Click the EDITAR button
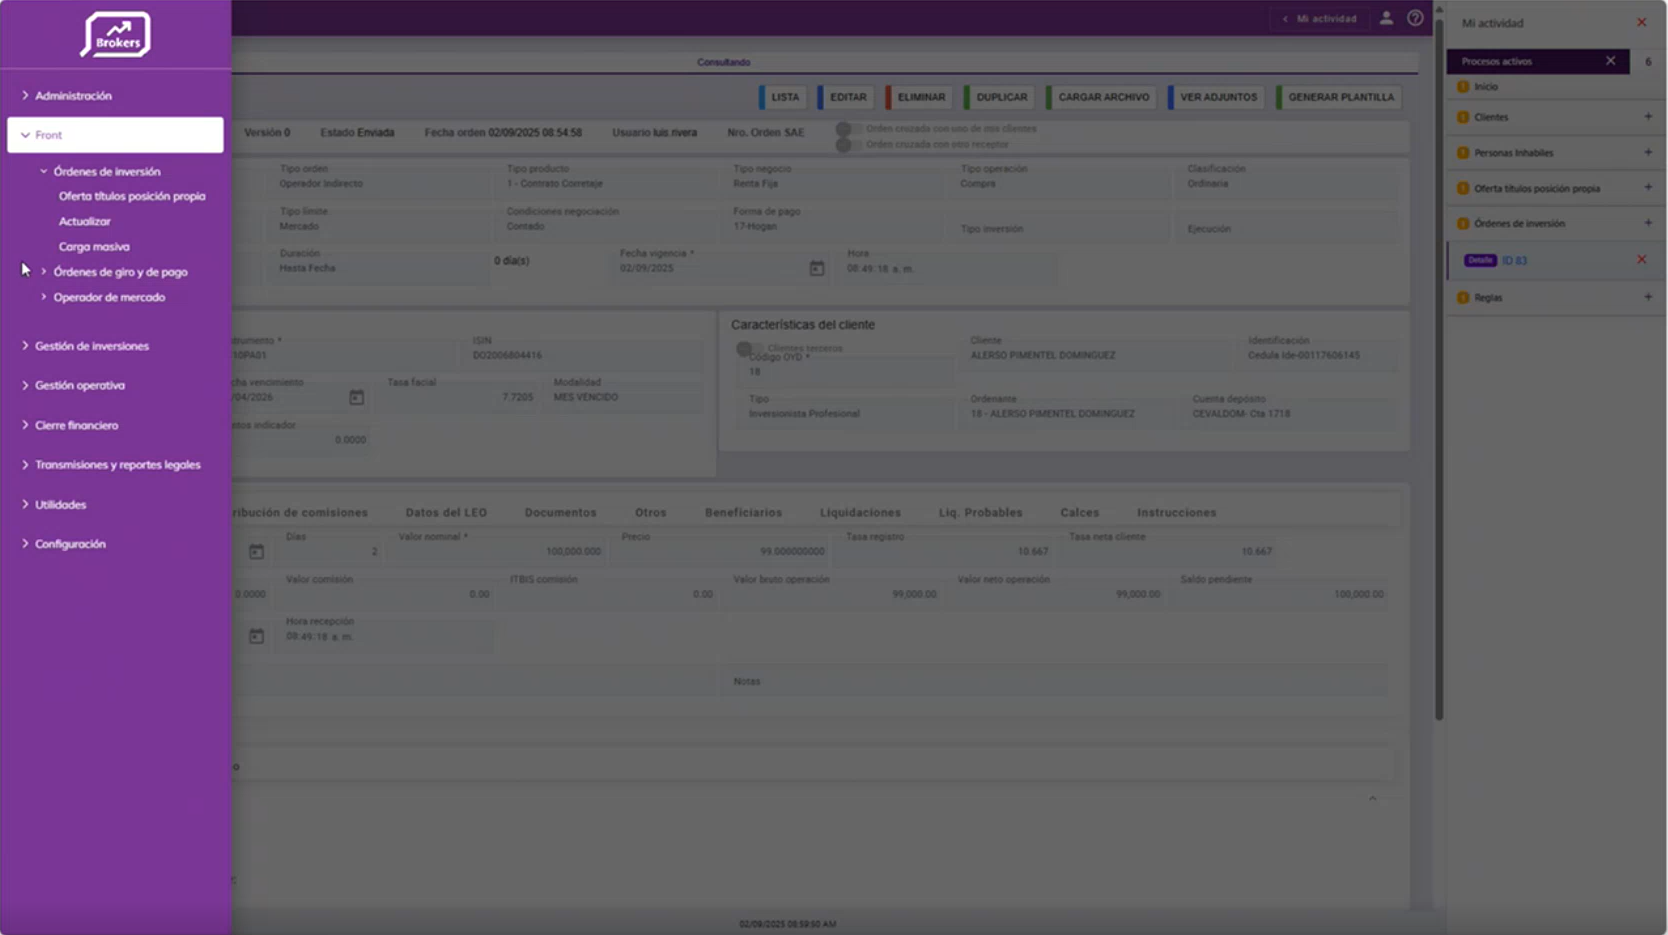The width and height of the screenshot is (1668, 935). tap(847, 97)
